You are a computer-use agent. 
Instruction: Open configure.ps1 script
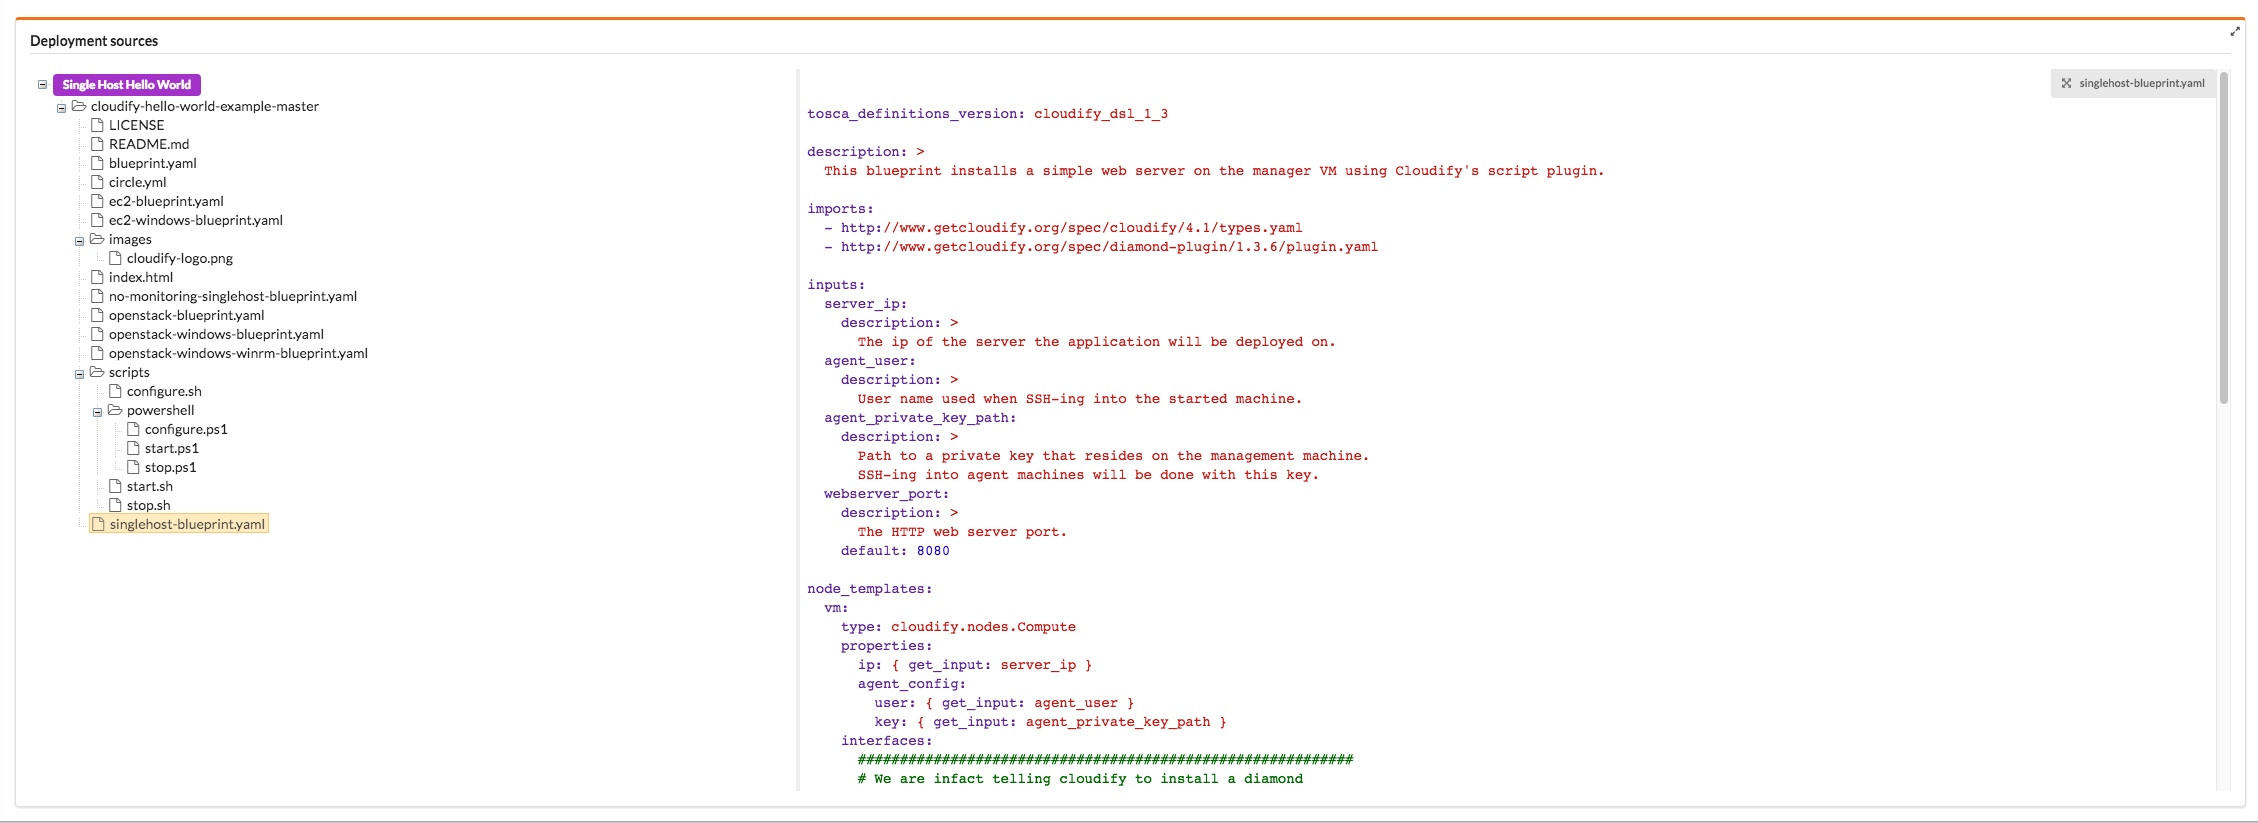tap(186, 429)
